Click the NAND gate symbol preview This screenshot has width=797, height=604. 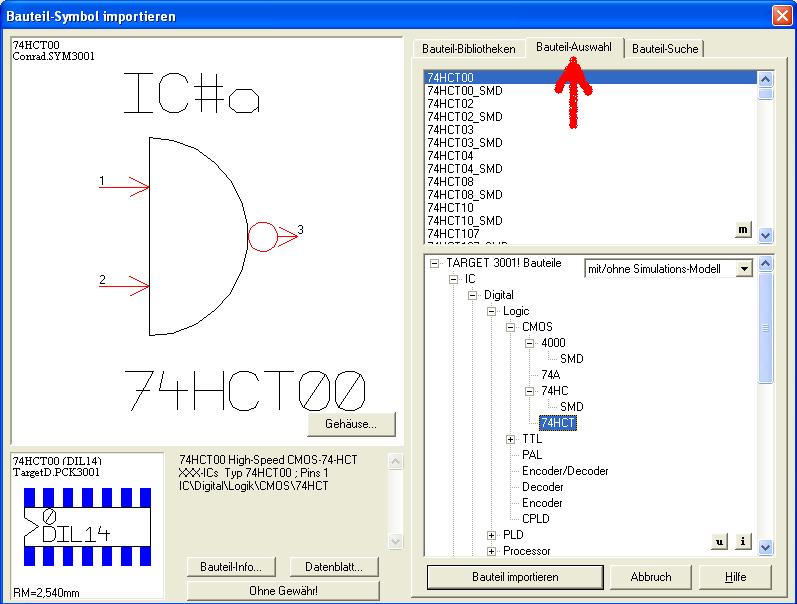(x=200, y=235)
